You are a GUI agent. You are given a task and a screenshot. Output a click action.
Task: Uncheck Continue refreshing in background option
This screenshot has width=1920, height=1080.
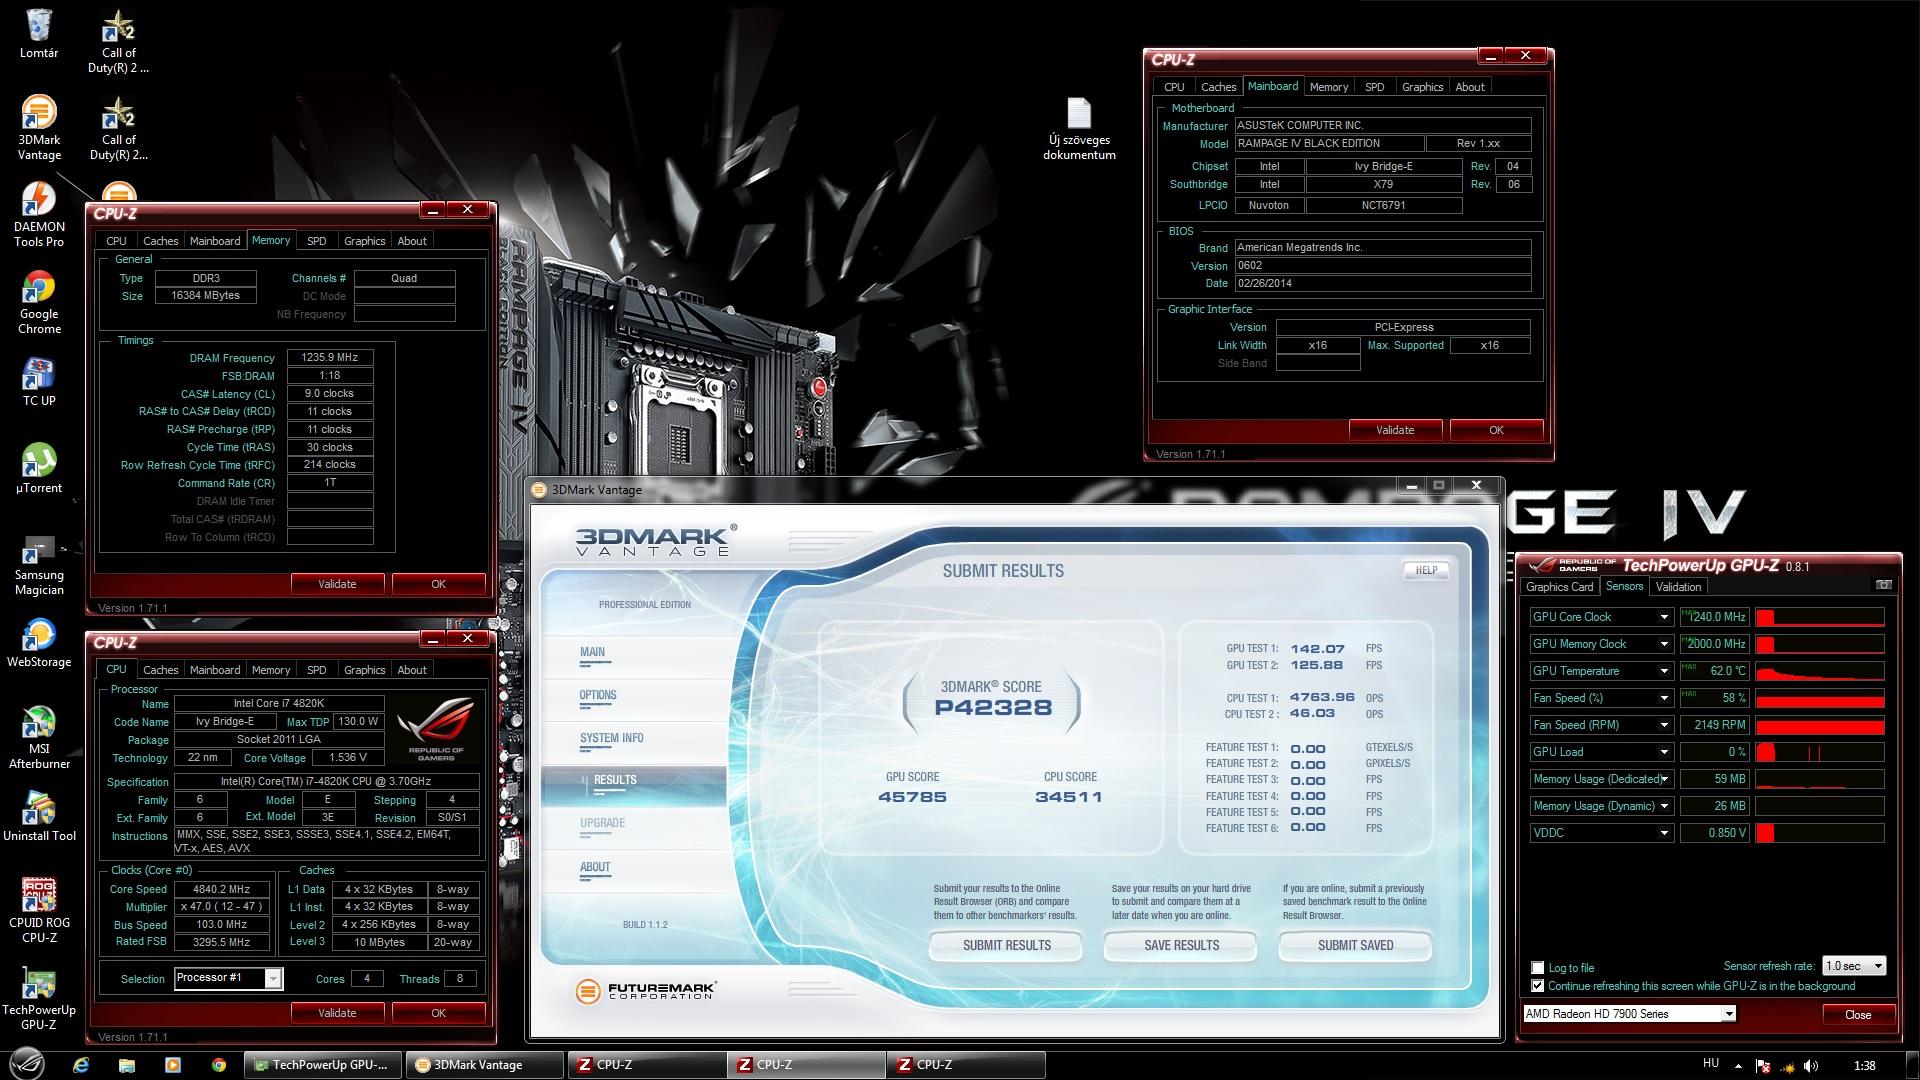[x=1538, y=986]
